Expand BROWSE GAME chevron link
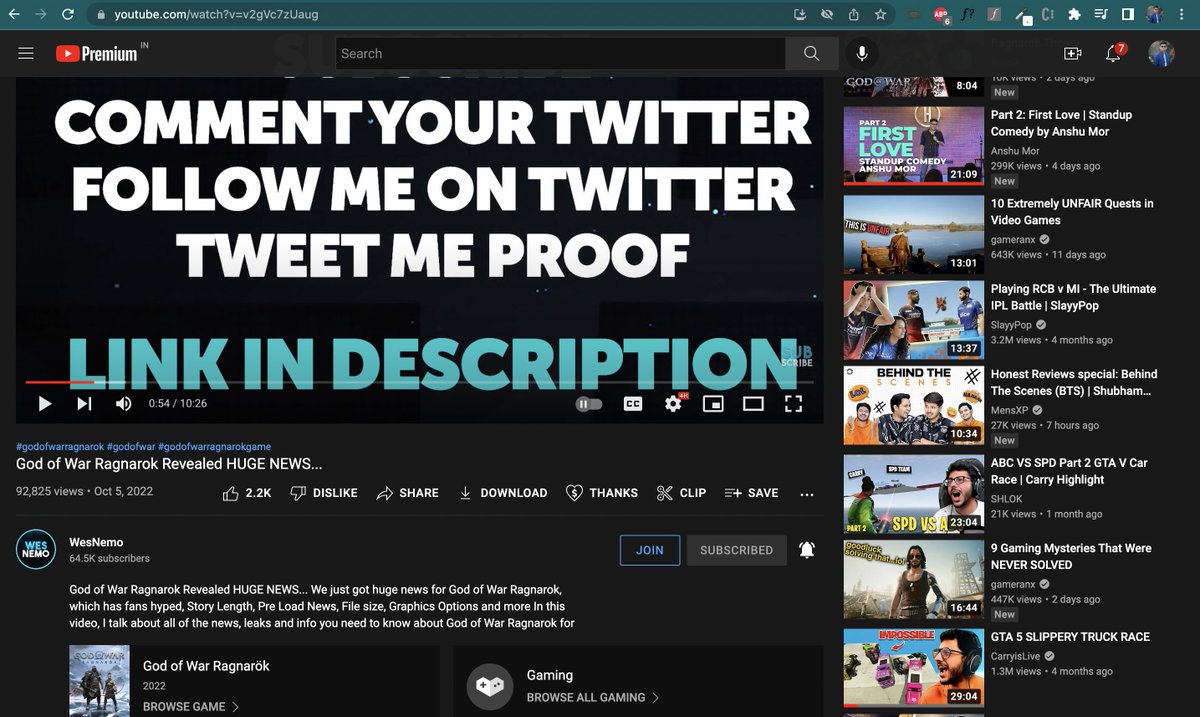This screenshot has height=717, width=1200. 191,706
